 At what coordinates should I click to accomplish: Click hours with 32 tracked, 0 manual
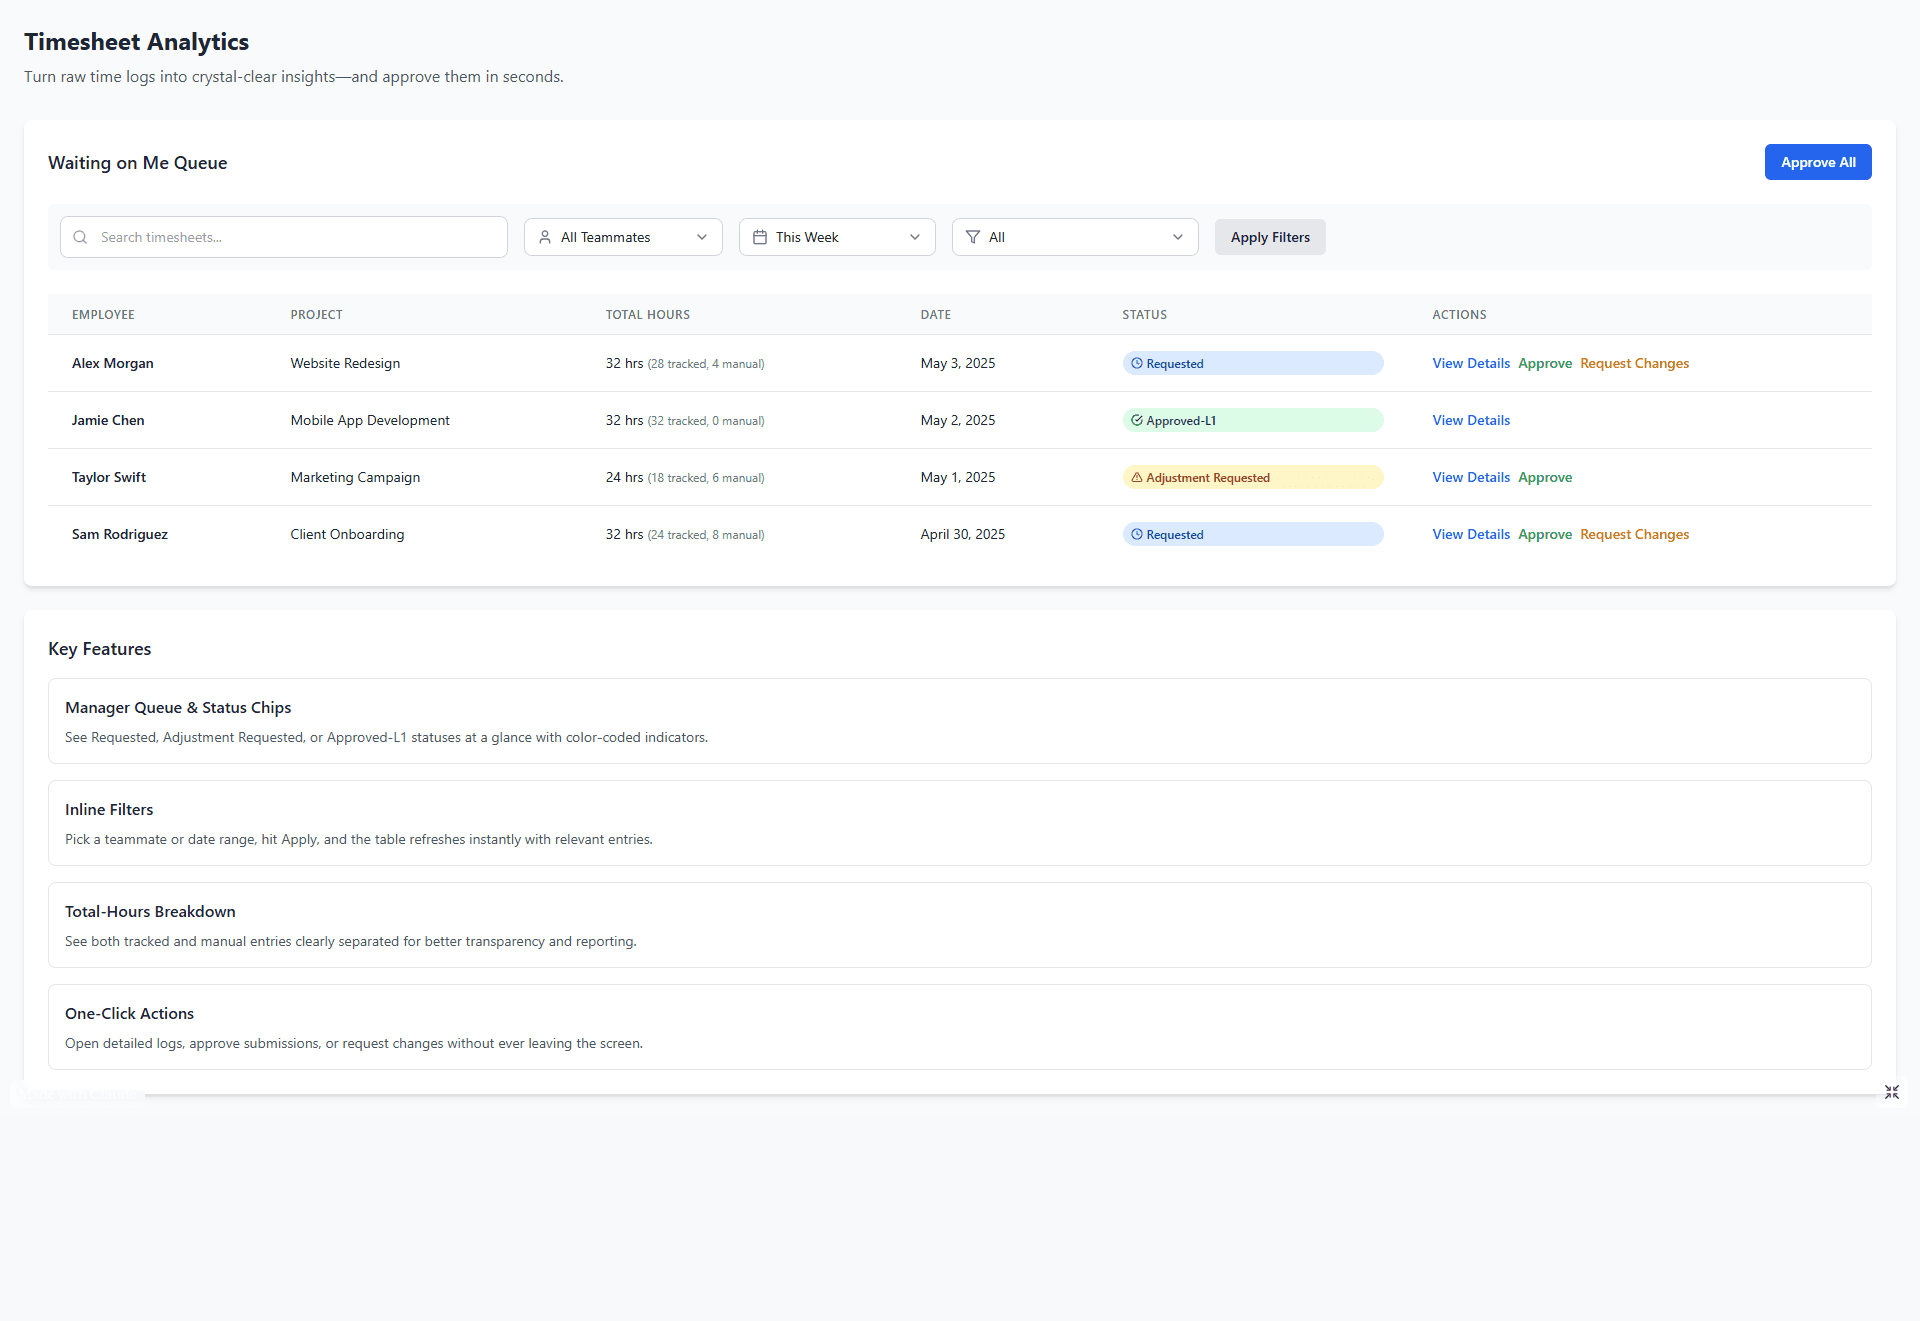click(x=685, y=420)
